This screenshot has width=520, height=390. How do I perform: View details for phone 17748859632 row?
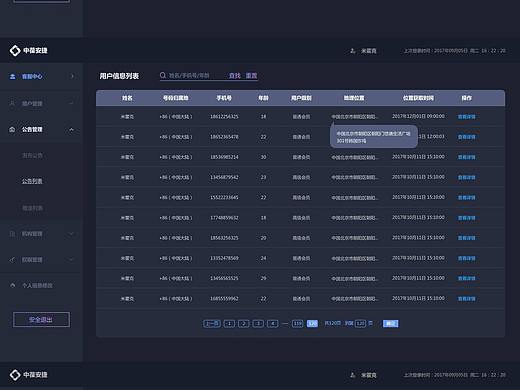coord(466,218)
